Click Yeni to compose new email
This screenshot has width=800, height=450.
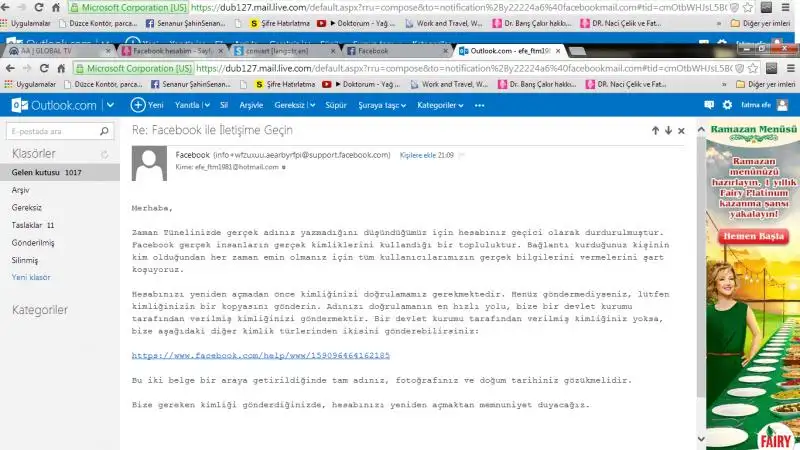[148, 105]
